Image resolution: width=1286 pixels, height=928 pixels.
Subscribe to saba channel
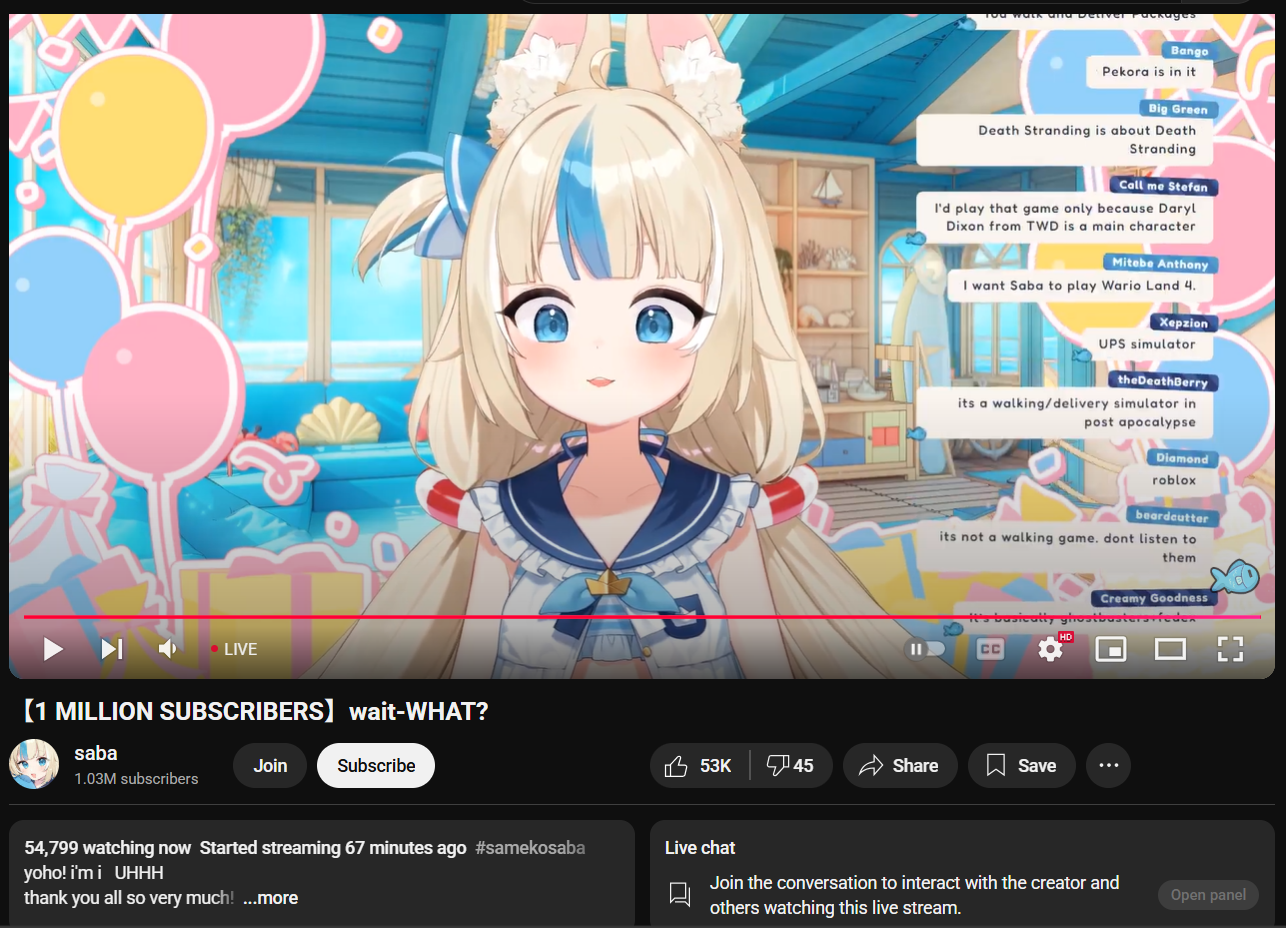pos(376,765)
